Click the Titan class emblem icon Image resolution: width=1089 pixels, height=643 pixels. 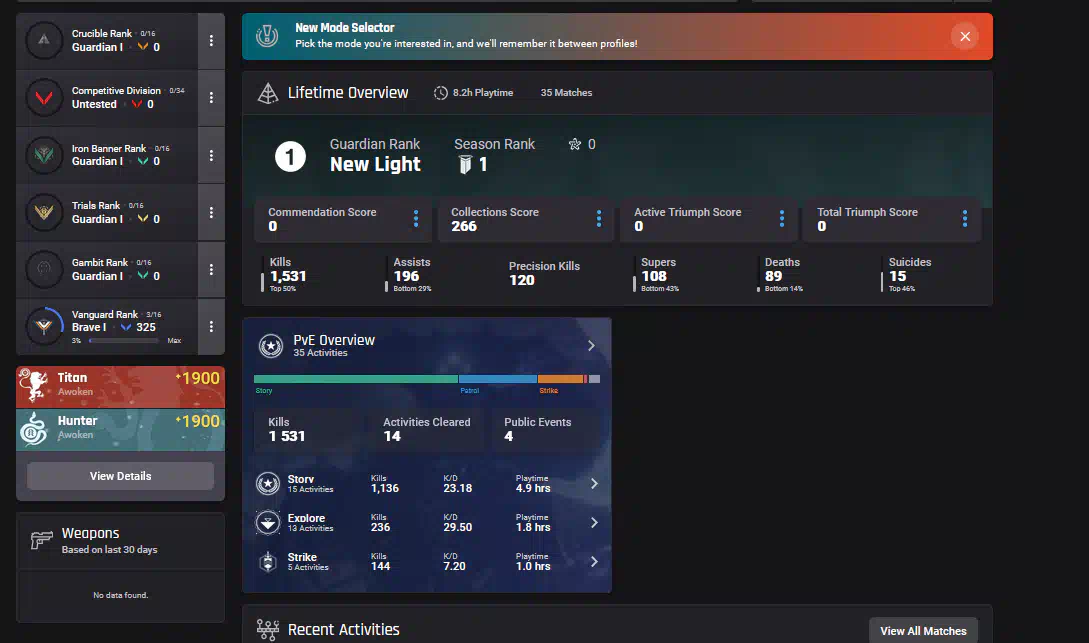(x=33, y=386)
